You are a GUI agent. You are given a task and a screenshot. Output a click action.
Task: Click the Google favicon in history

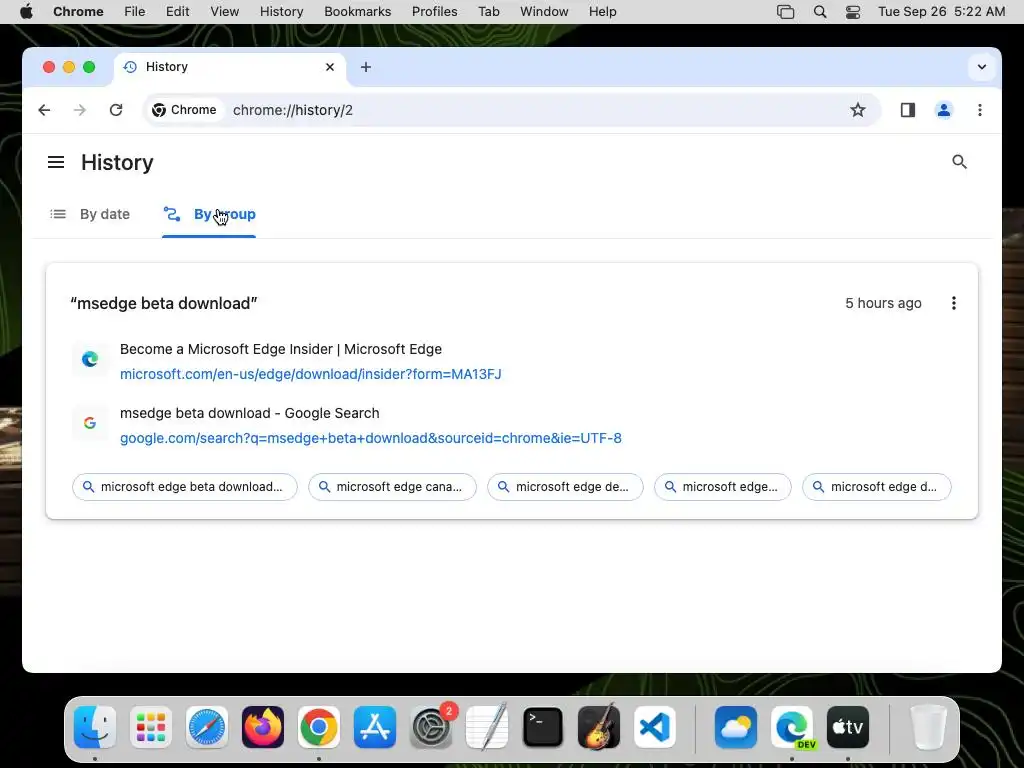(90, 423)
